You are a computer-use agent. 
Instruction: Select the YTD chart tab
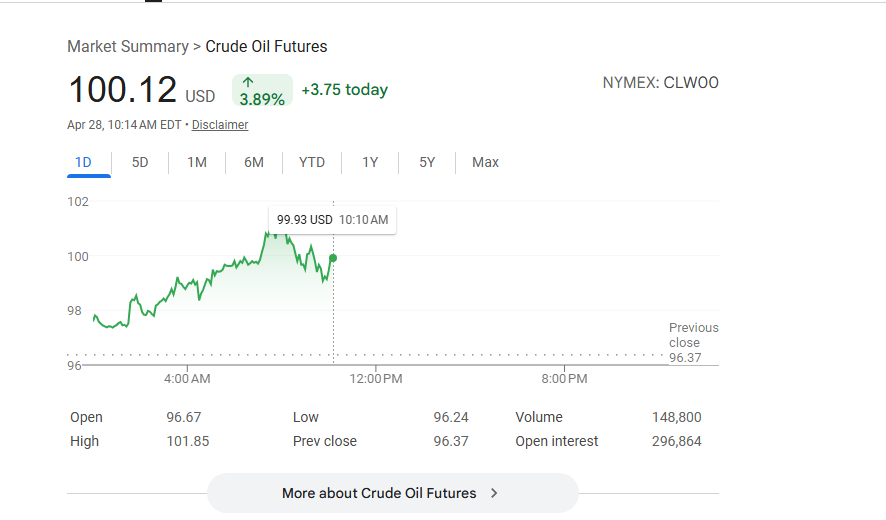point(312,162)
